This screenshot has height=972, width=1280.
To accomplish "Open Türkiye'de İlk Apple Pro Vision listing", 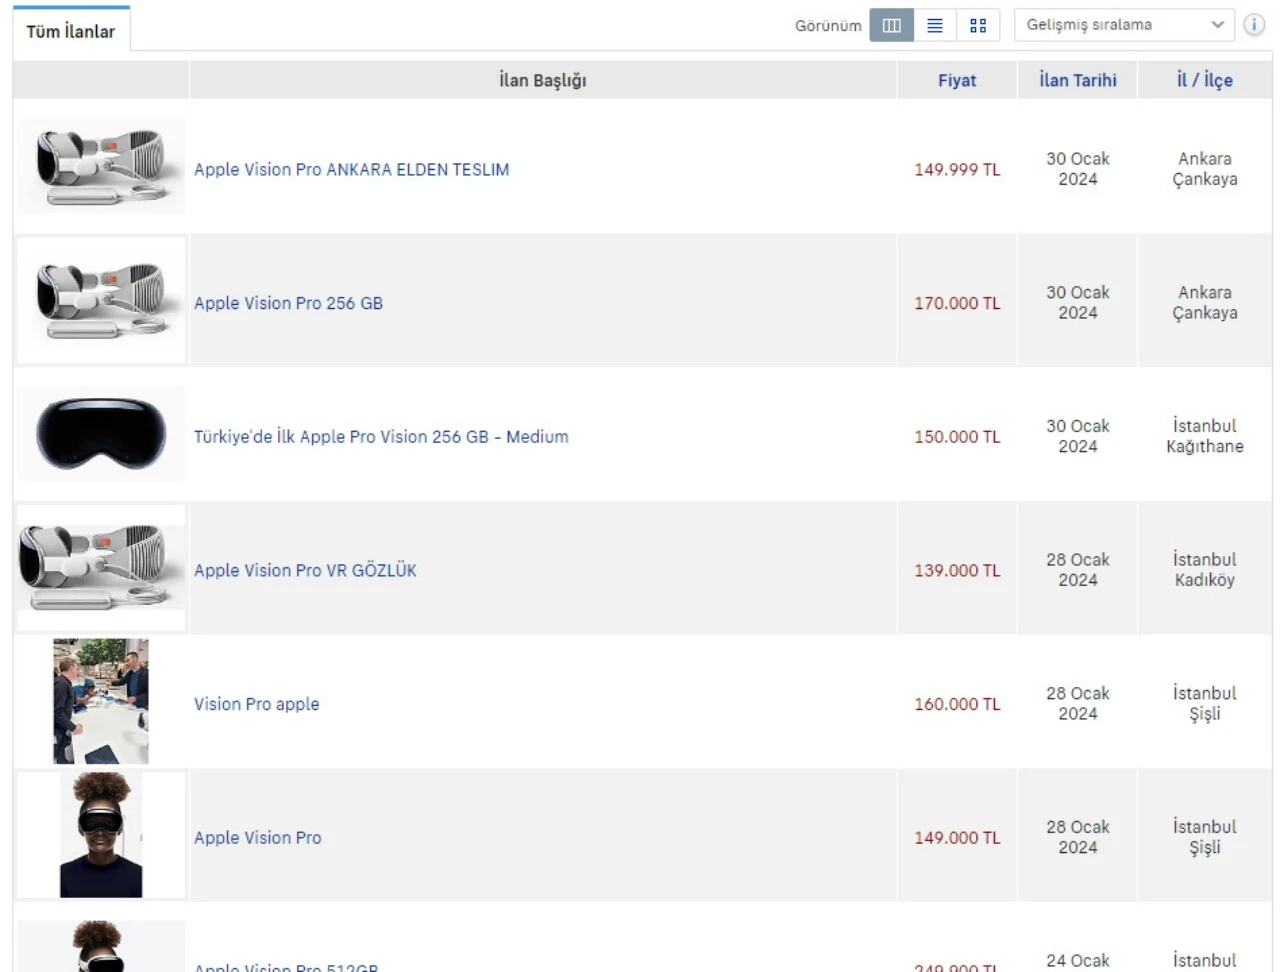I will 381,437.
